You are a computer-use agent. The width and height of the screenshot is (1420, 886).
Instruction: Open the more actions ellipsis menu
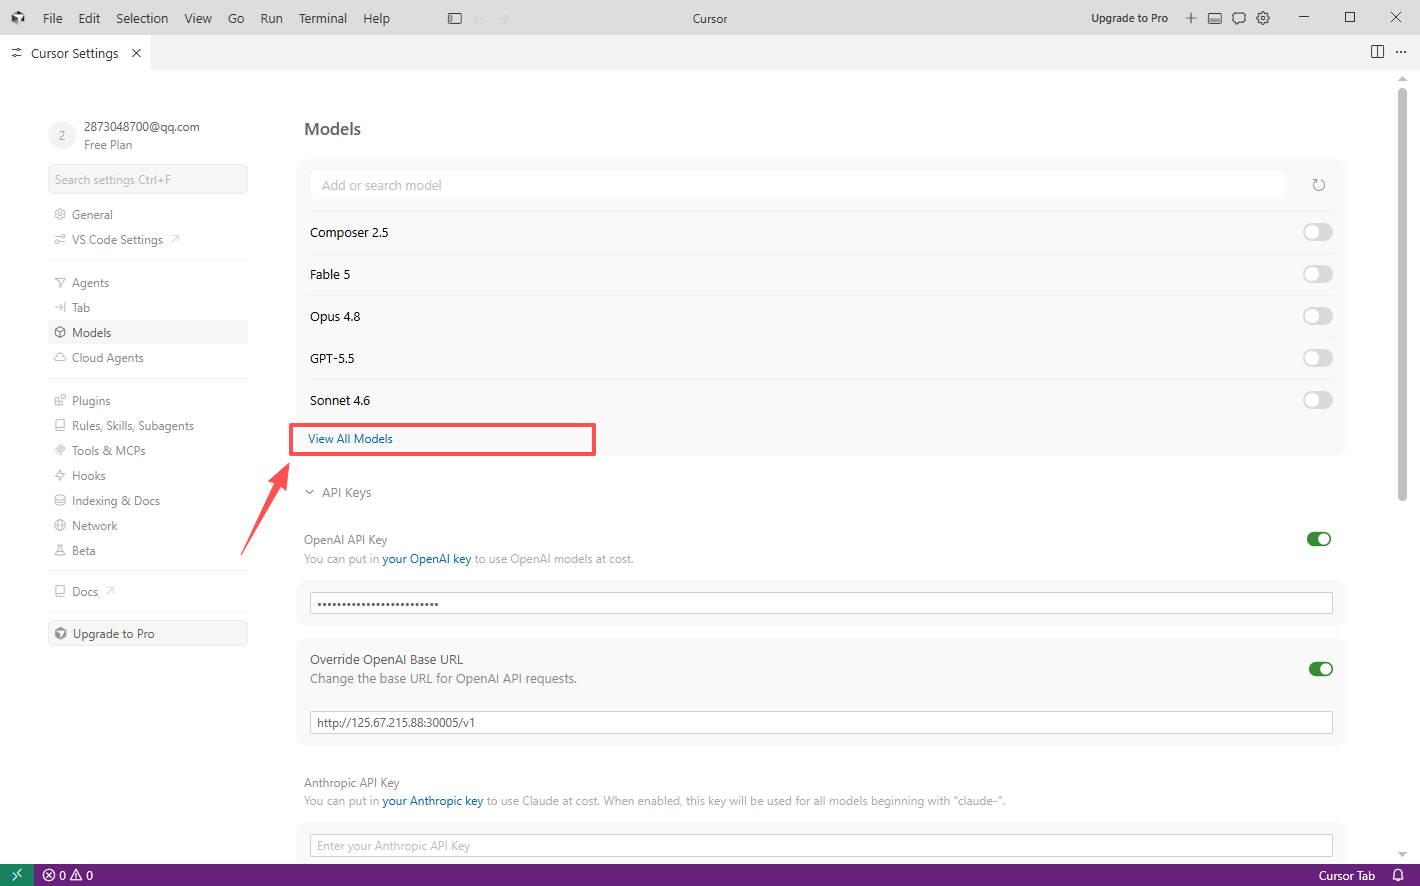(1401, 52)
